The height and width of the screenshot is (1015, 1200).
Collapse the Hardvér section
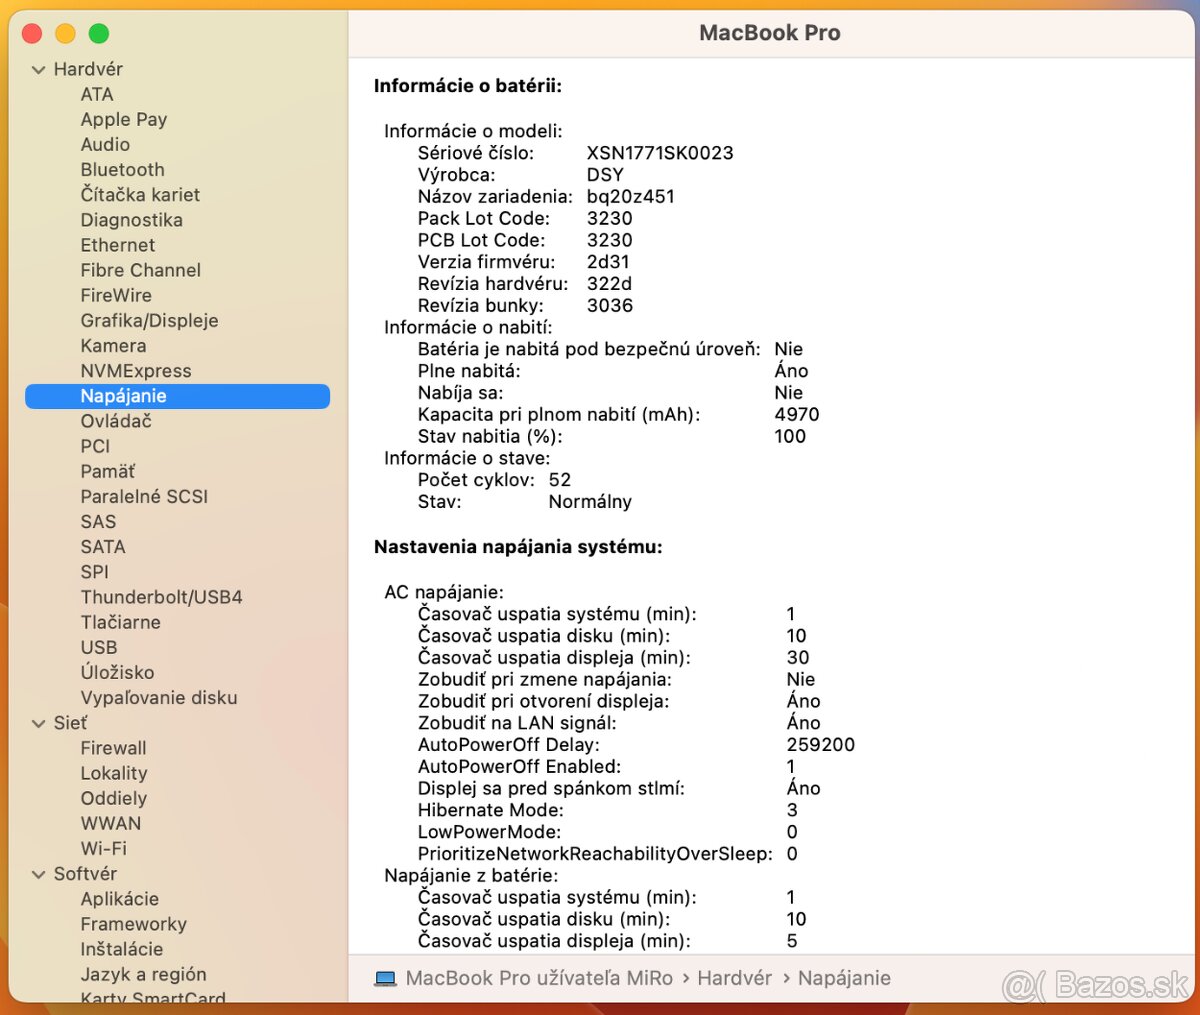click(38, 69)
